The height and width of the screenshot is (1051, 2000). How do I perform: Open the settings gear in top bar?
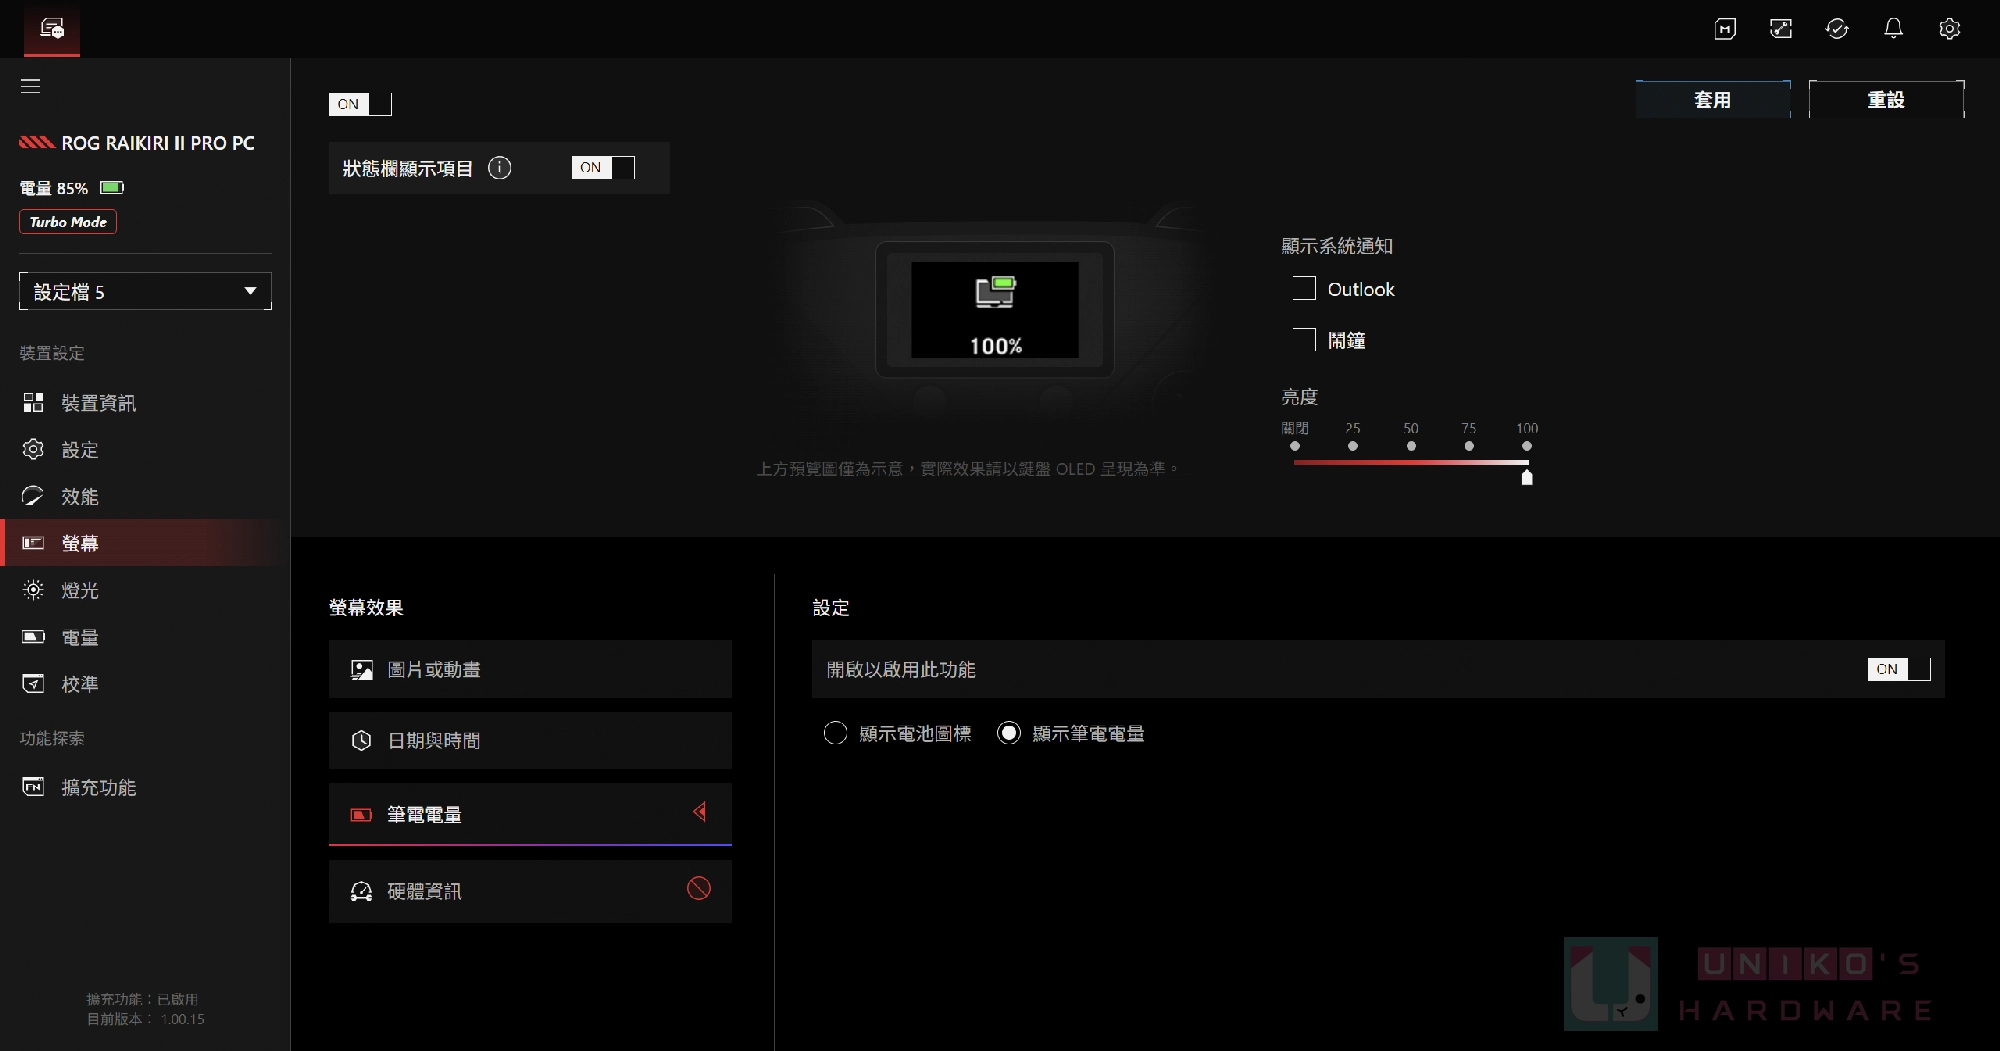(1949, 29)
